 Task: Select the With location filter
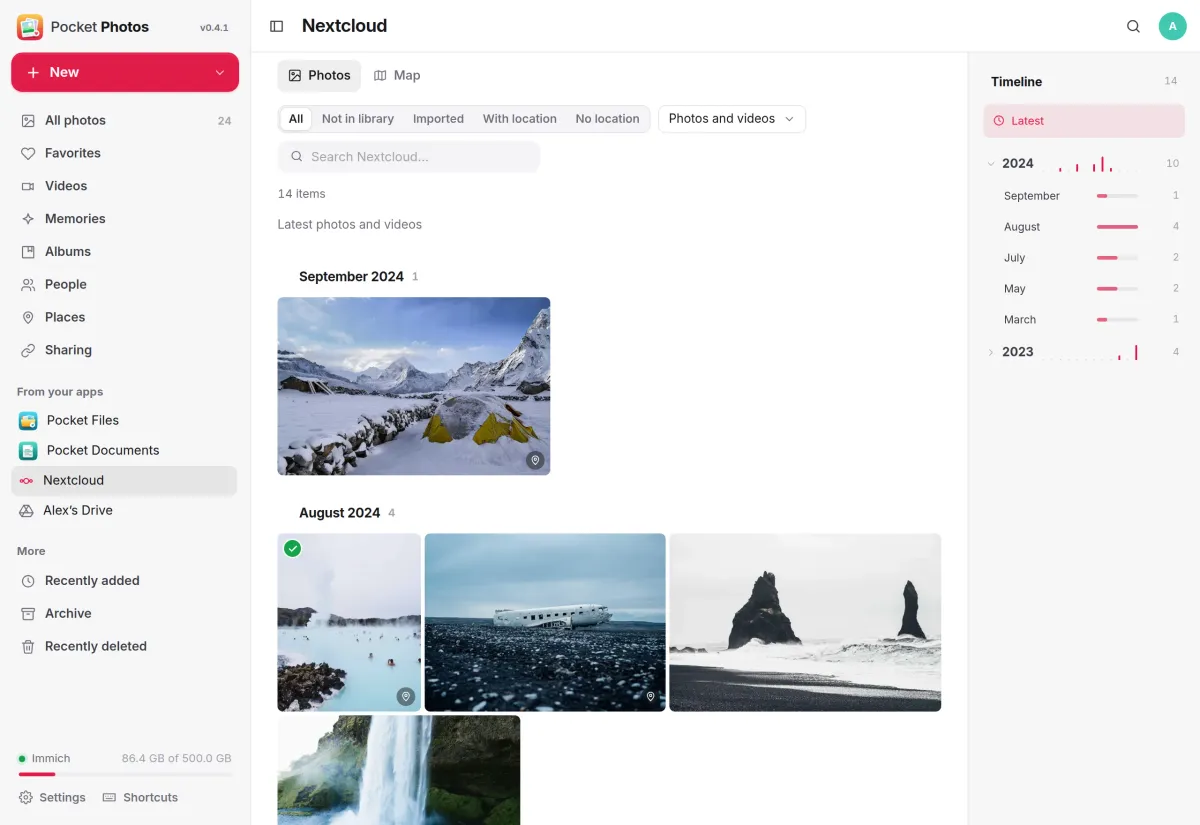coord(520,119)
